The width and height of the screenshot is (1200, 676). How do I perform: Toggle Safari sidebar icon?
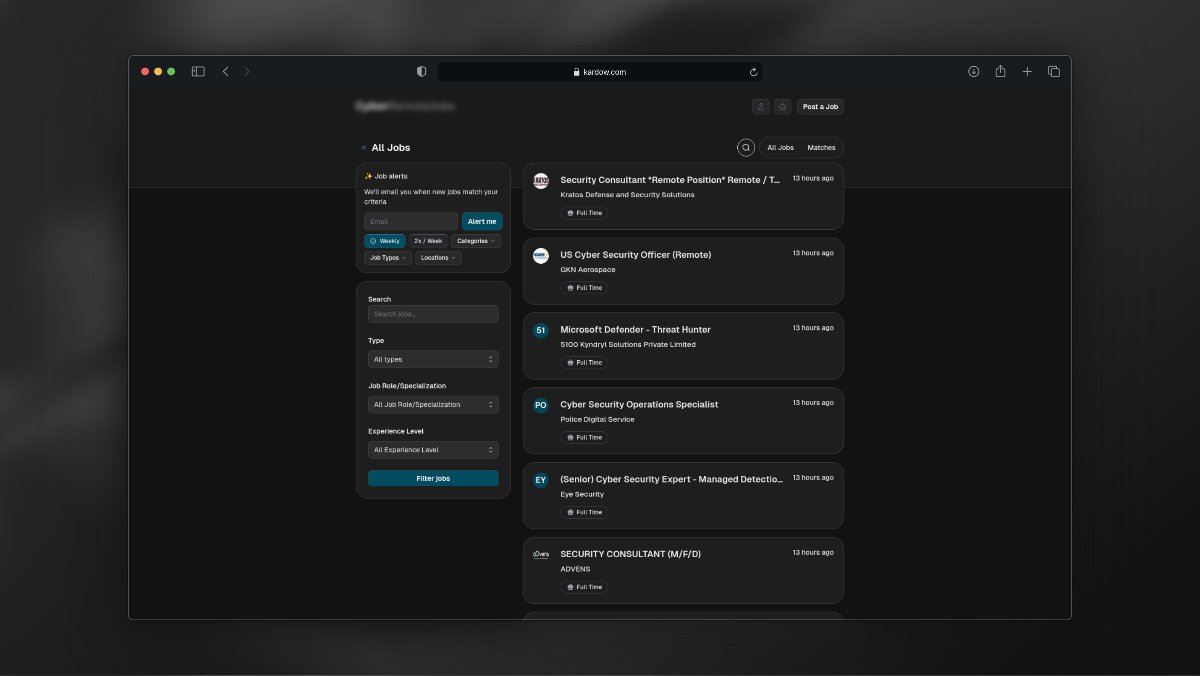click(198, 71)
